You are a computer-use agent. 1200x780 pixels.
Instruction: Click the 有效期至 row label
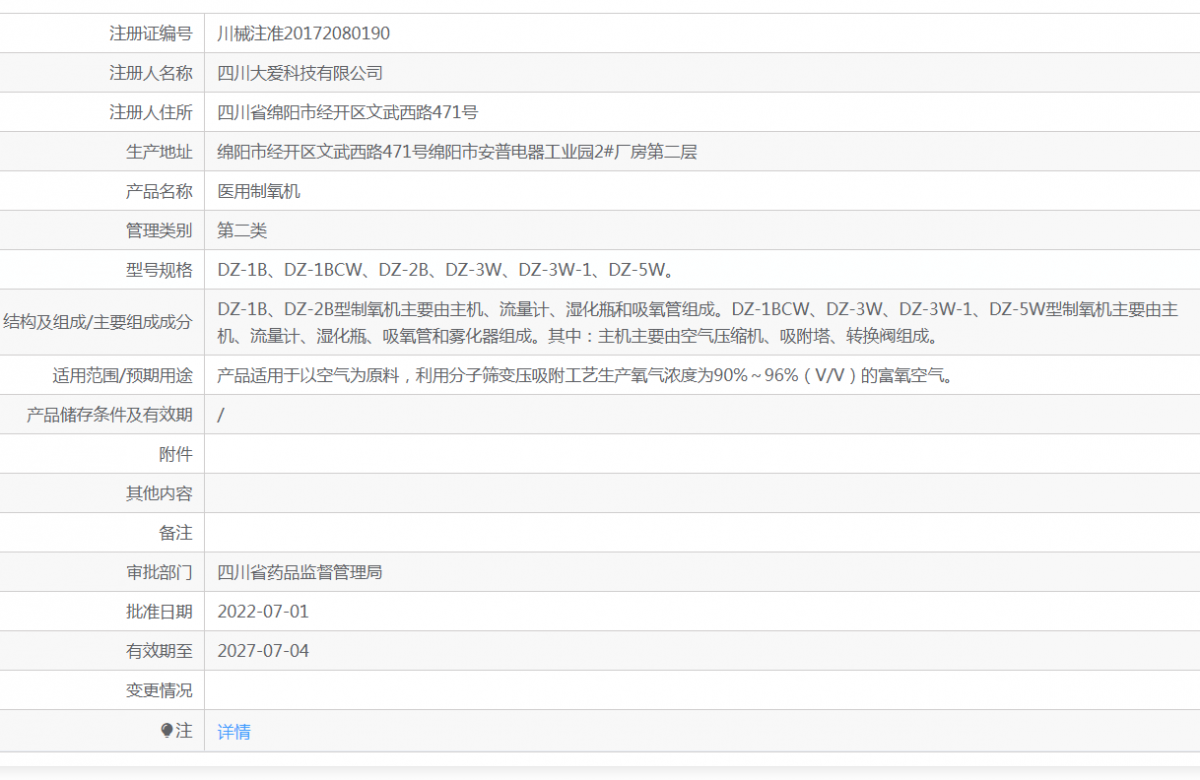[158, 651]
